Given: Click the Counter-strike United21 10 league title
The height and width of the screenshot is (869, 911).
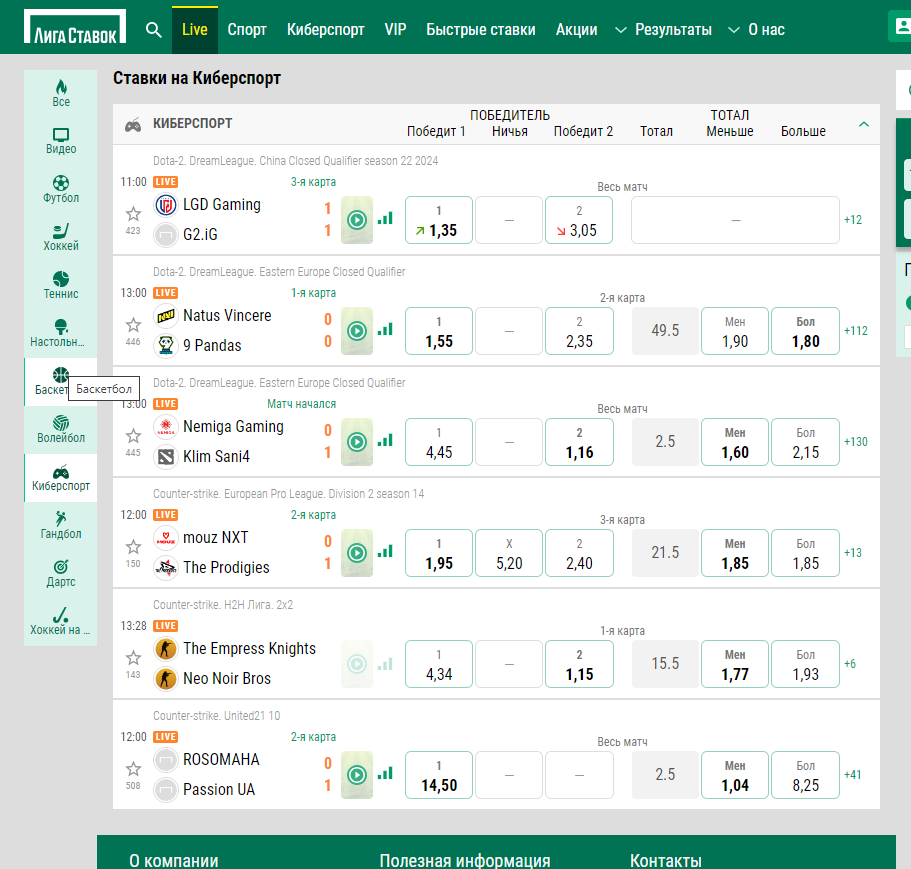Looking at the screenshot, I should click(x=216, y=716).
